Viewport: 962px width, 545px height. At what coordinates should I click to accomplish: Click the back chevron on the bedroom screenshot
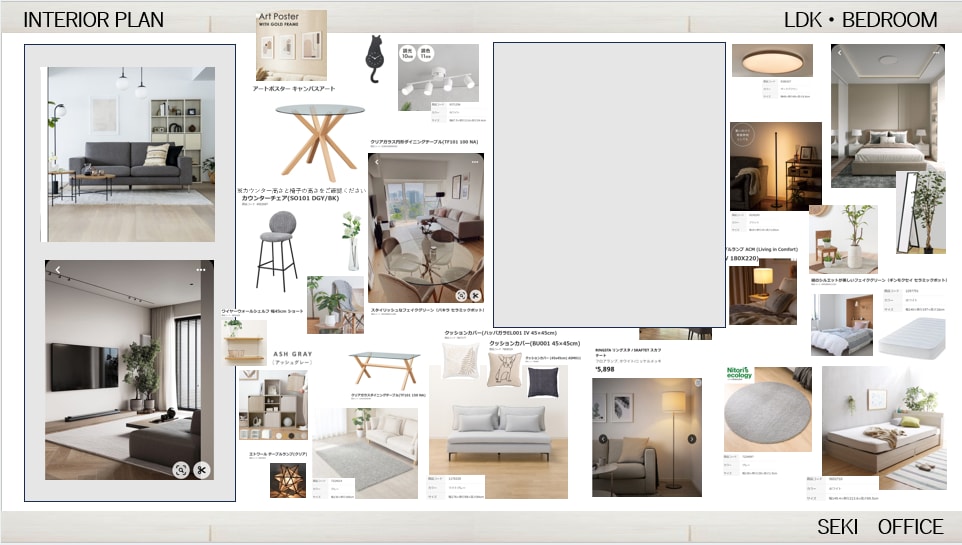(840, 53)
